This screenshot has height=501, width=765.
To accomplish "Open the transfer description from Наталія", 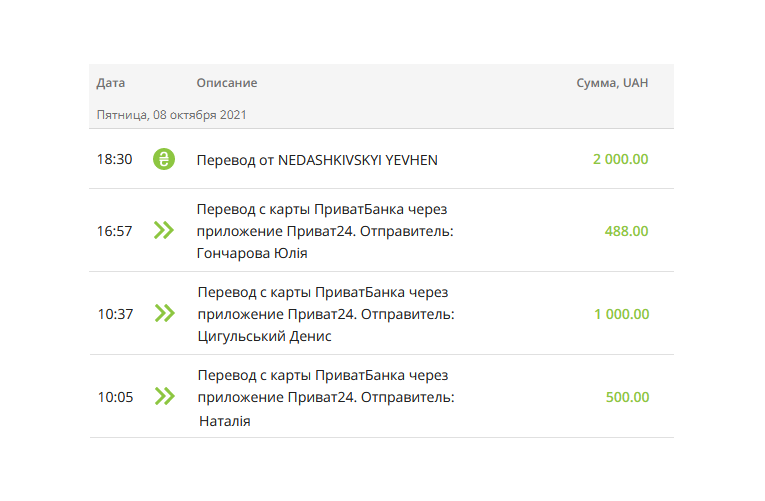I will (x=326, y=398).
